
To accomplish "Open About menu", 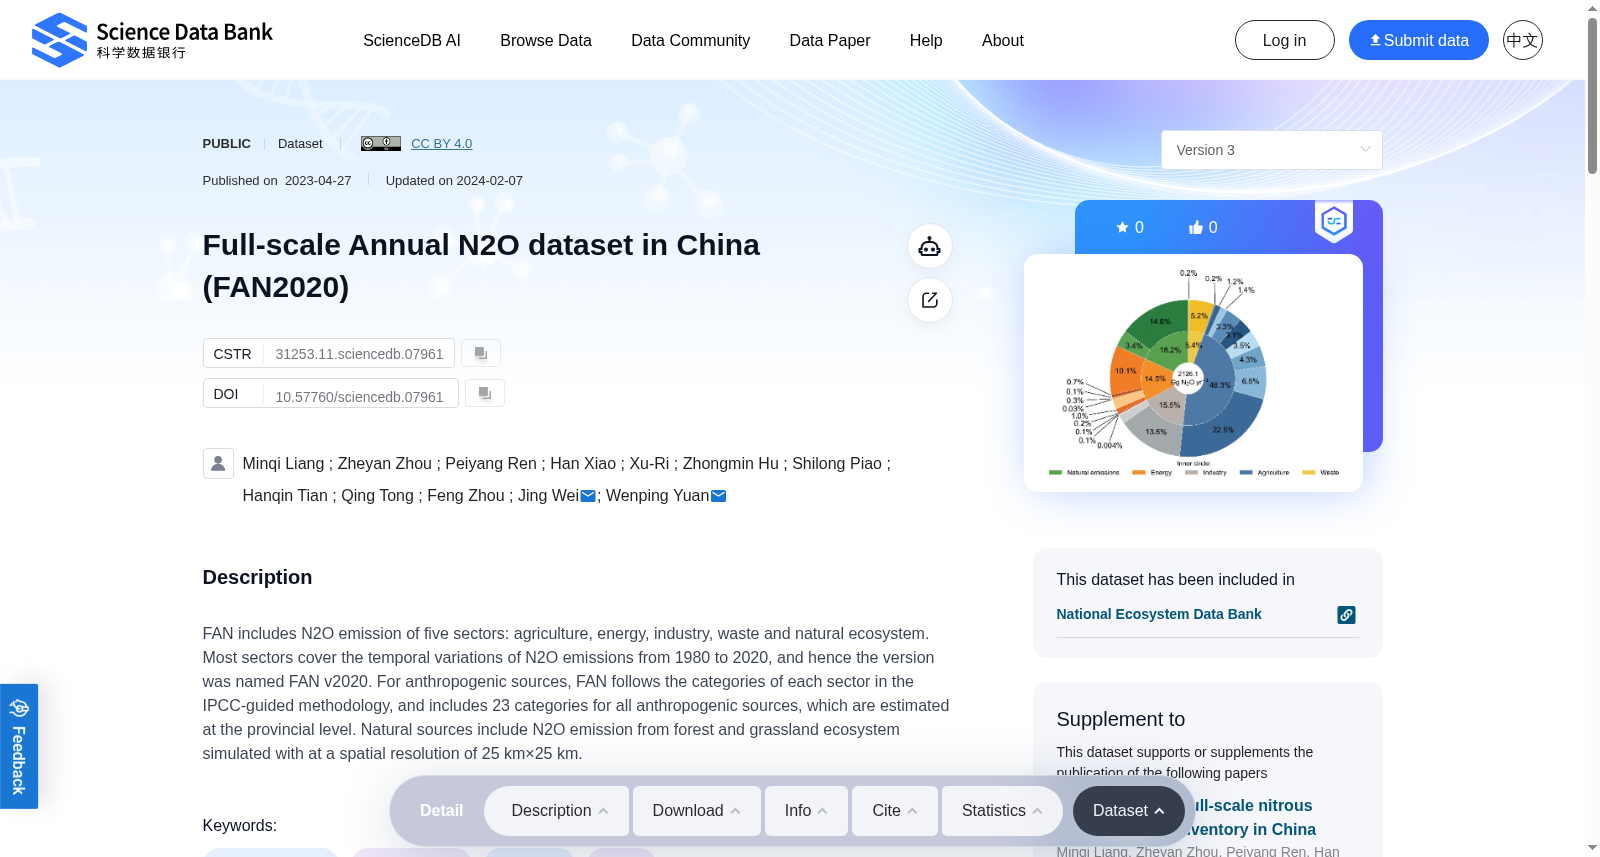I will point(1003,40).
